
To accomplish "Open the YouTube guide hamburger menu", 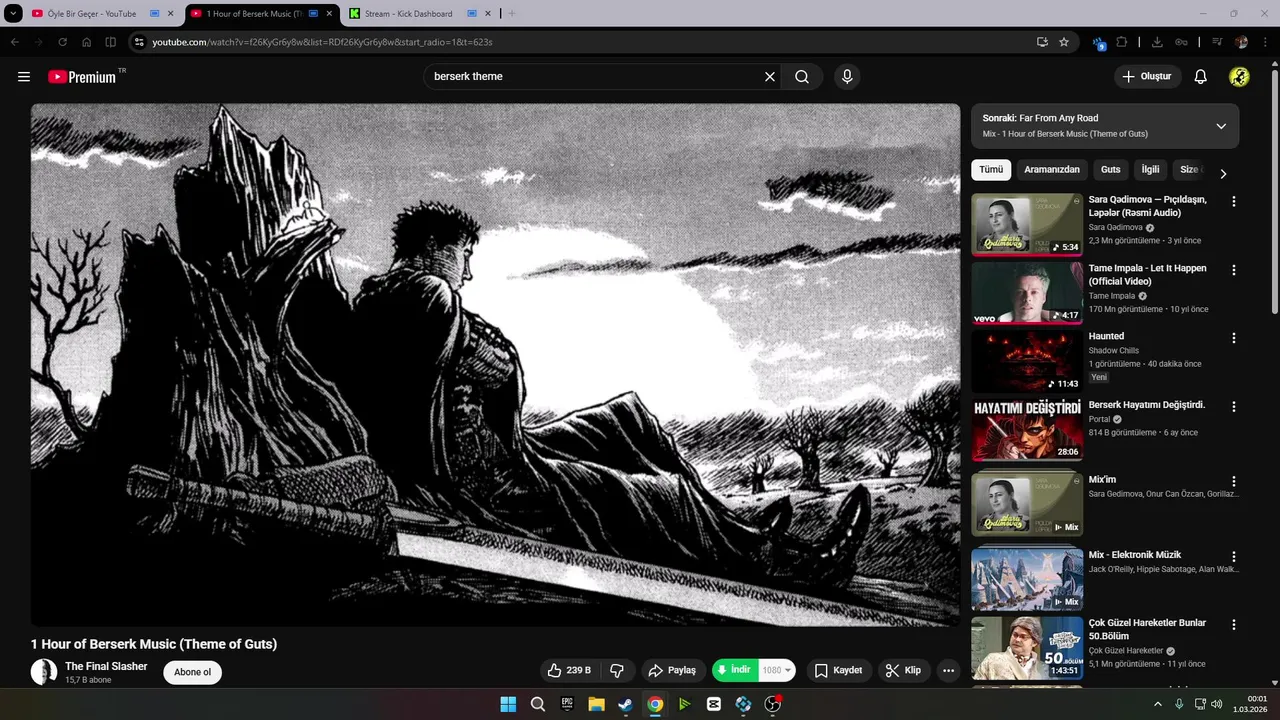I will point(24,77).
